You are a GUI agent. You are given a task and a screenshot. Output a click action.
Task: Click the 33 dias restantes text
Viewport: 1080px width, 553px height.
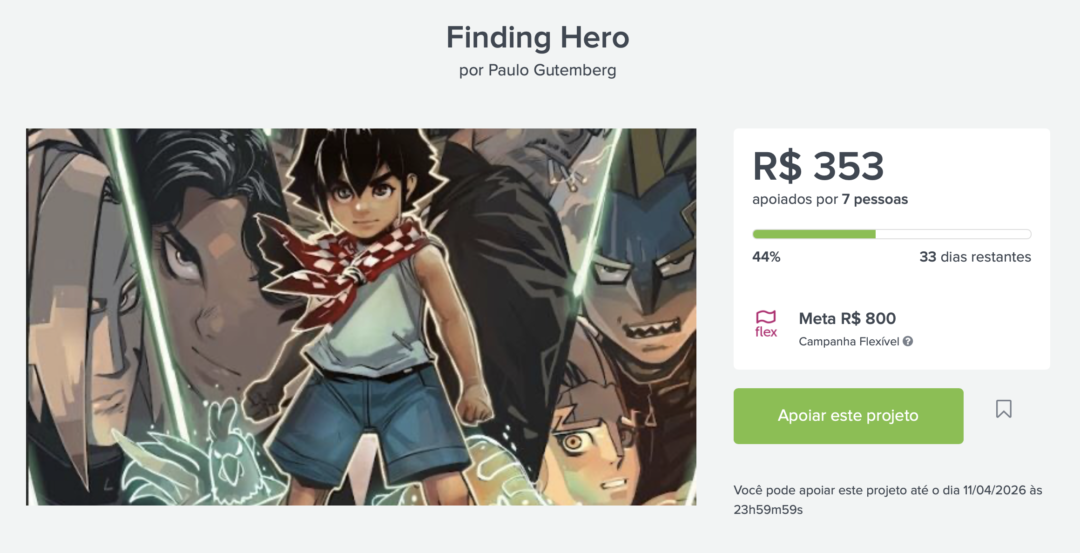coord(975,257)
